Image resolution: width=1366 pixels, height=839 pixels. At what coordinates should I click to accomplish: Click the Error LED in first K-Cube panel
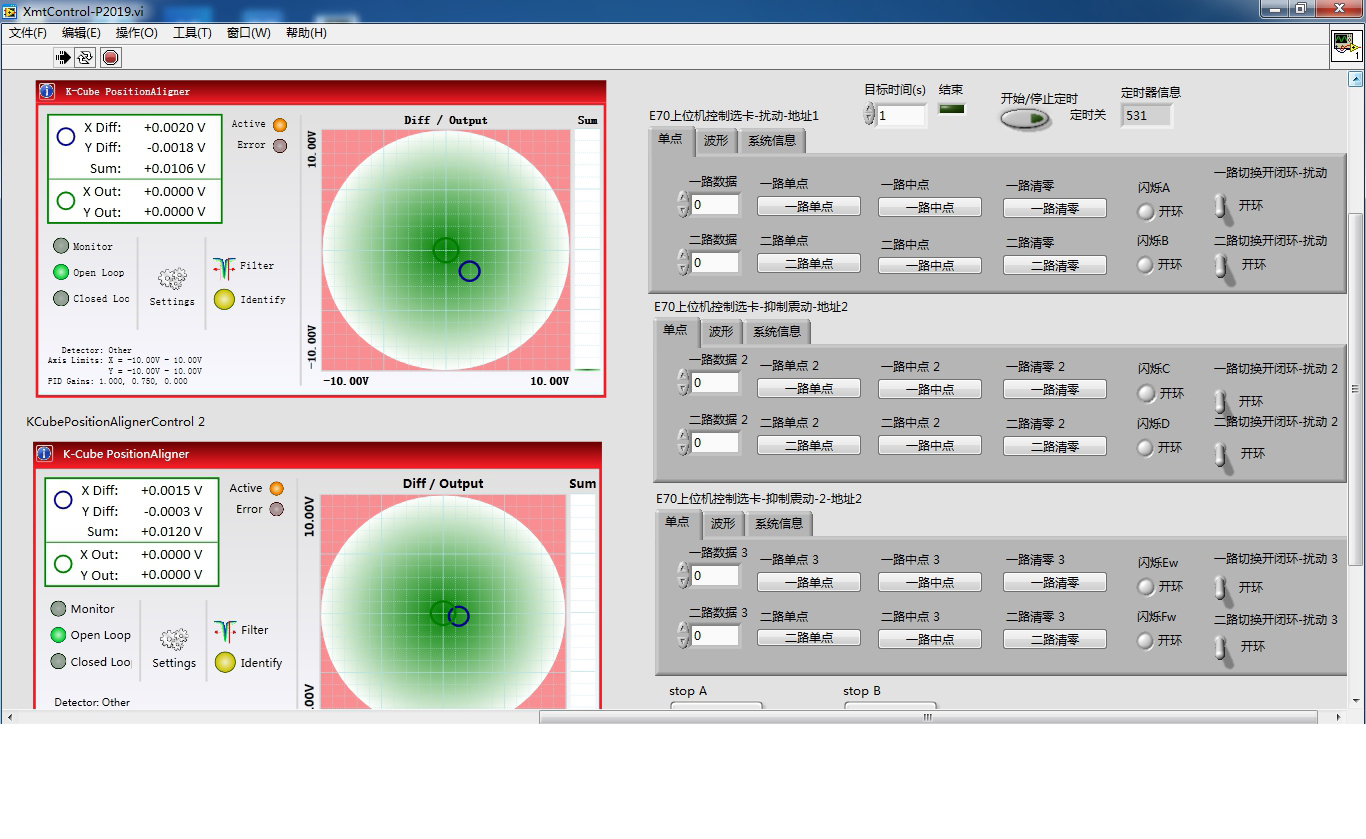click(280, 146)
